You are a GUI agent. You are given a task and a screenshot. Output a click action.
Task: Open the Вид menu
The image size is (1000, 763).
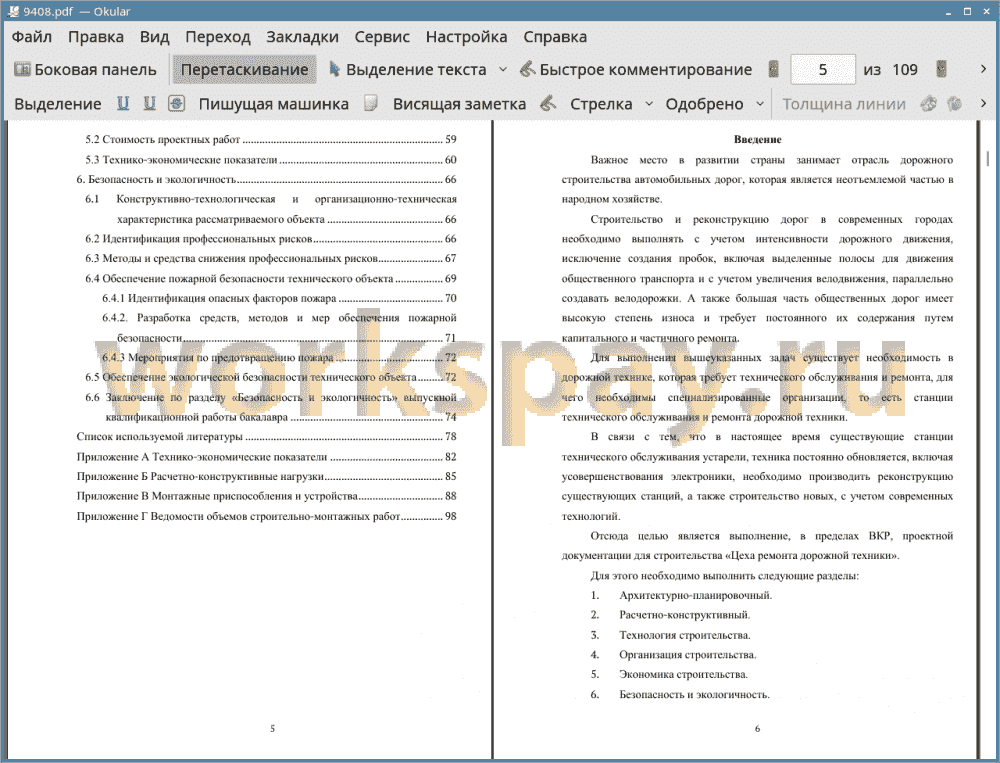[154, 37]
